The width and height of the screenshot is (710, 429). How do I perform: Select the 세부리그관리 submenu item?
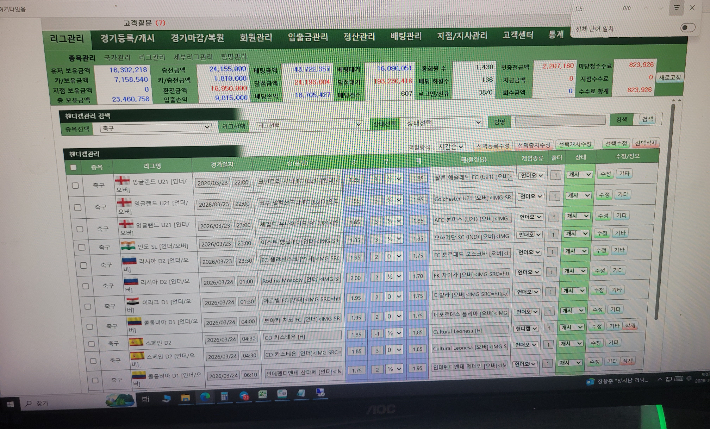192,57
